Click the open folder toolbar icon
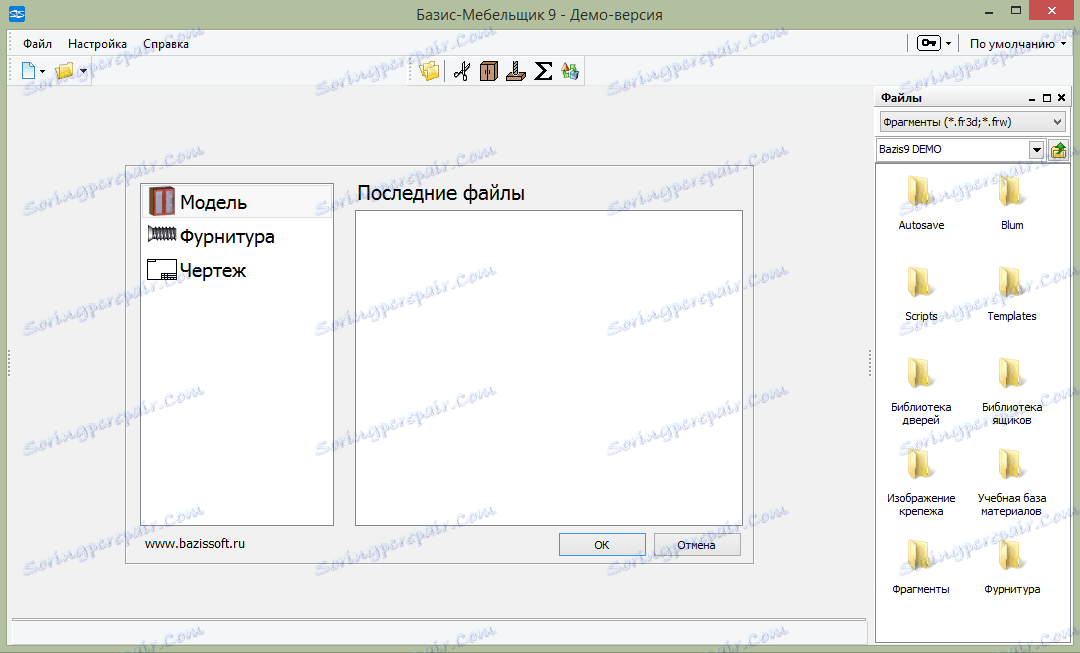Viewport: 1080px width, 653px height. pos(65,71)
